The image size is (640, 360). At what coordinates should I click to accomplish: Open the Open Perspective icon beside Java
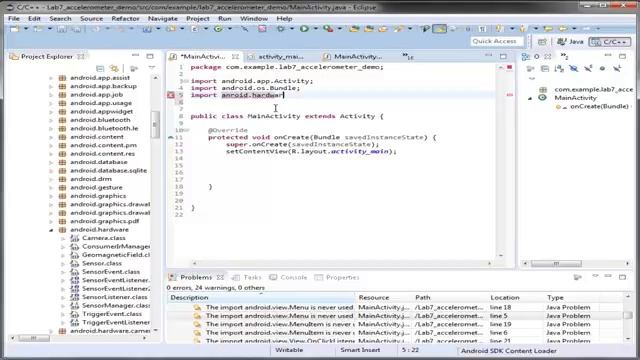pyautogui.click(x=542, y=42)
